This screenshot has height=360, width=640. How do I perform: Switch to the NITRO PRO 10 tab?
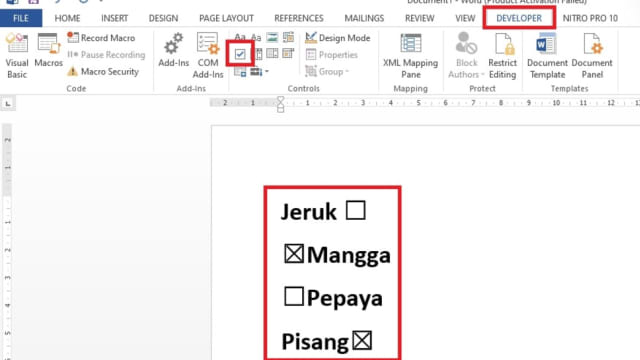point(590,18)
